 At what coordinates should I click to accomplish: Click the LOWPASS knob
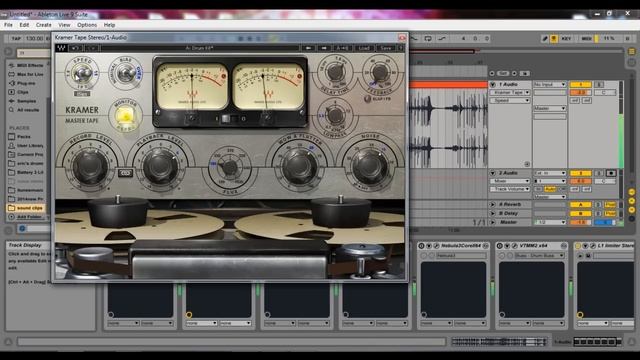[x=336, y=116]
